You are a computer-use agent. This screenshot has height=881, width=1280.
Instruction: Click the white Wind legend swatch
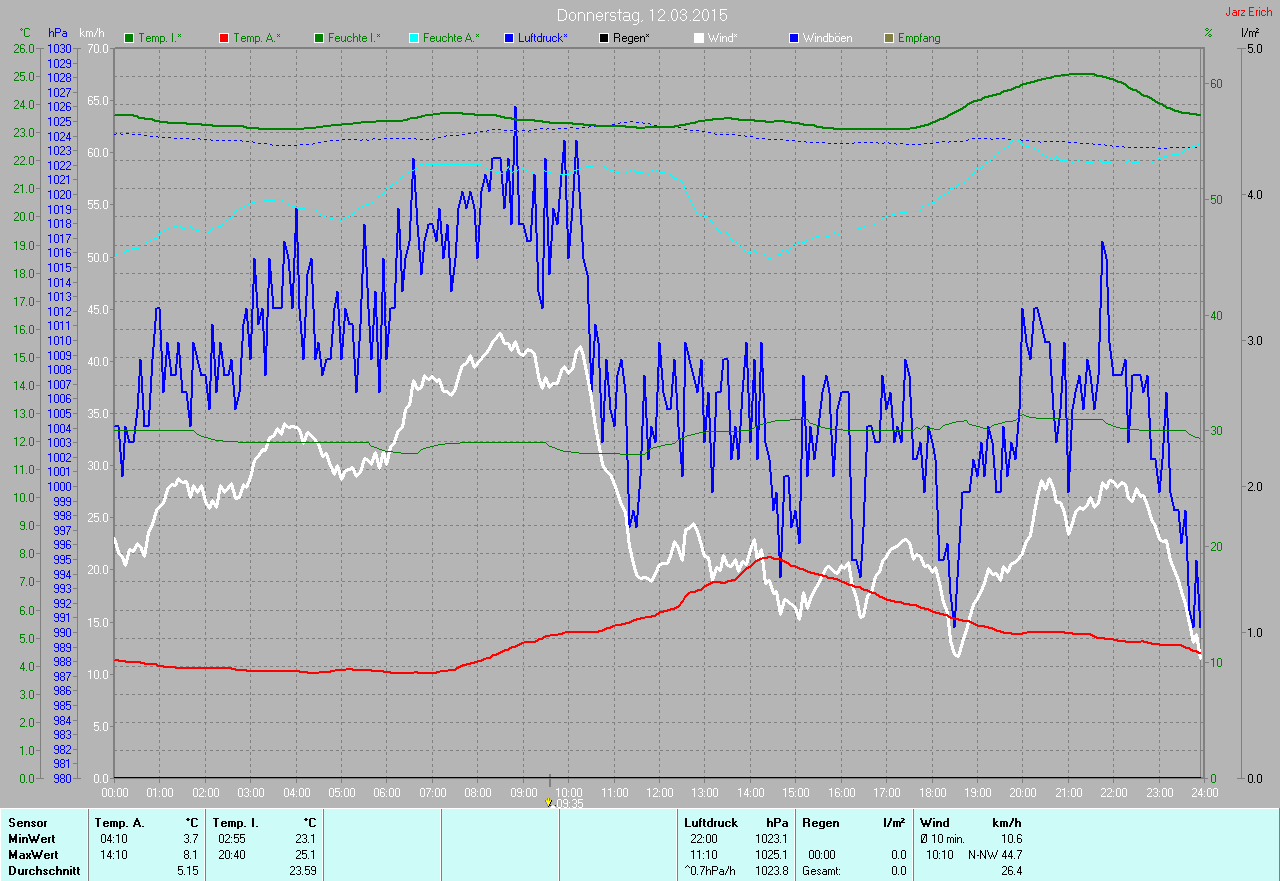point(699,38)
